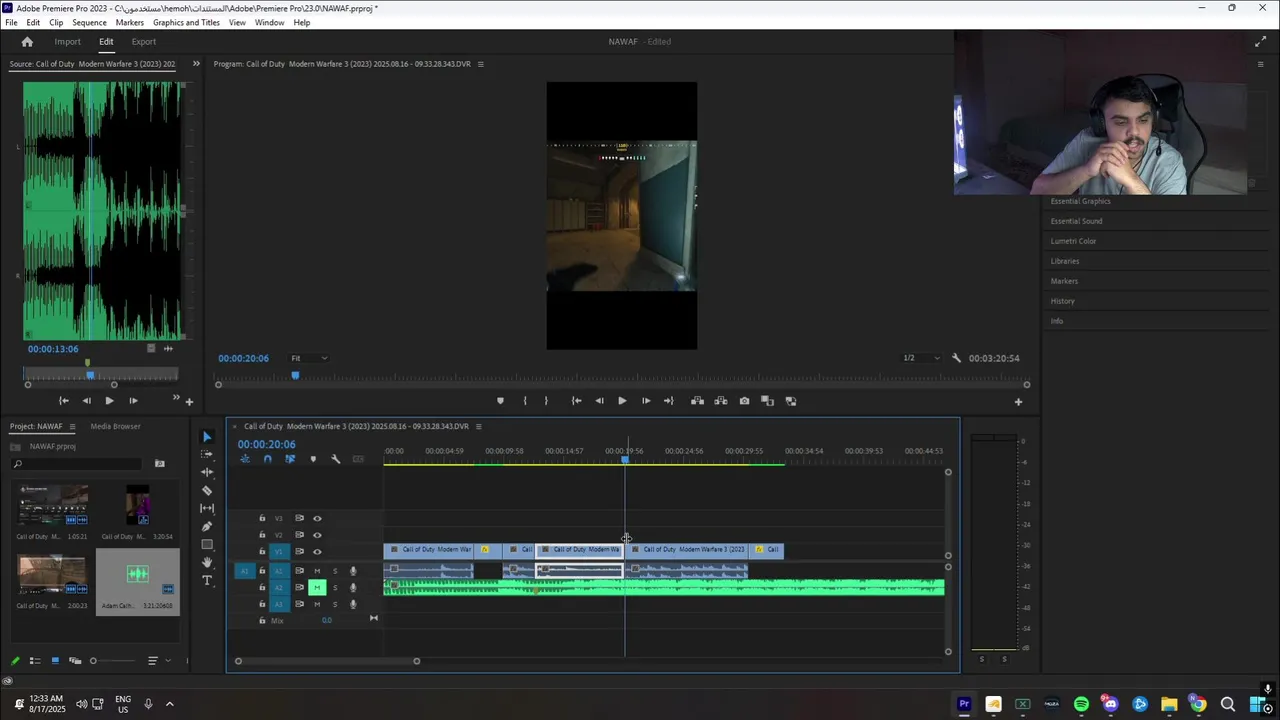This screenshot has height=720, width=1280.
Task: Click Mark In in Program monitor
Action: 525,401
